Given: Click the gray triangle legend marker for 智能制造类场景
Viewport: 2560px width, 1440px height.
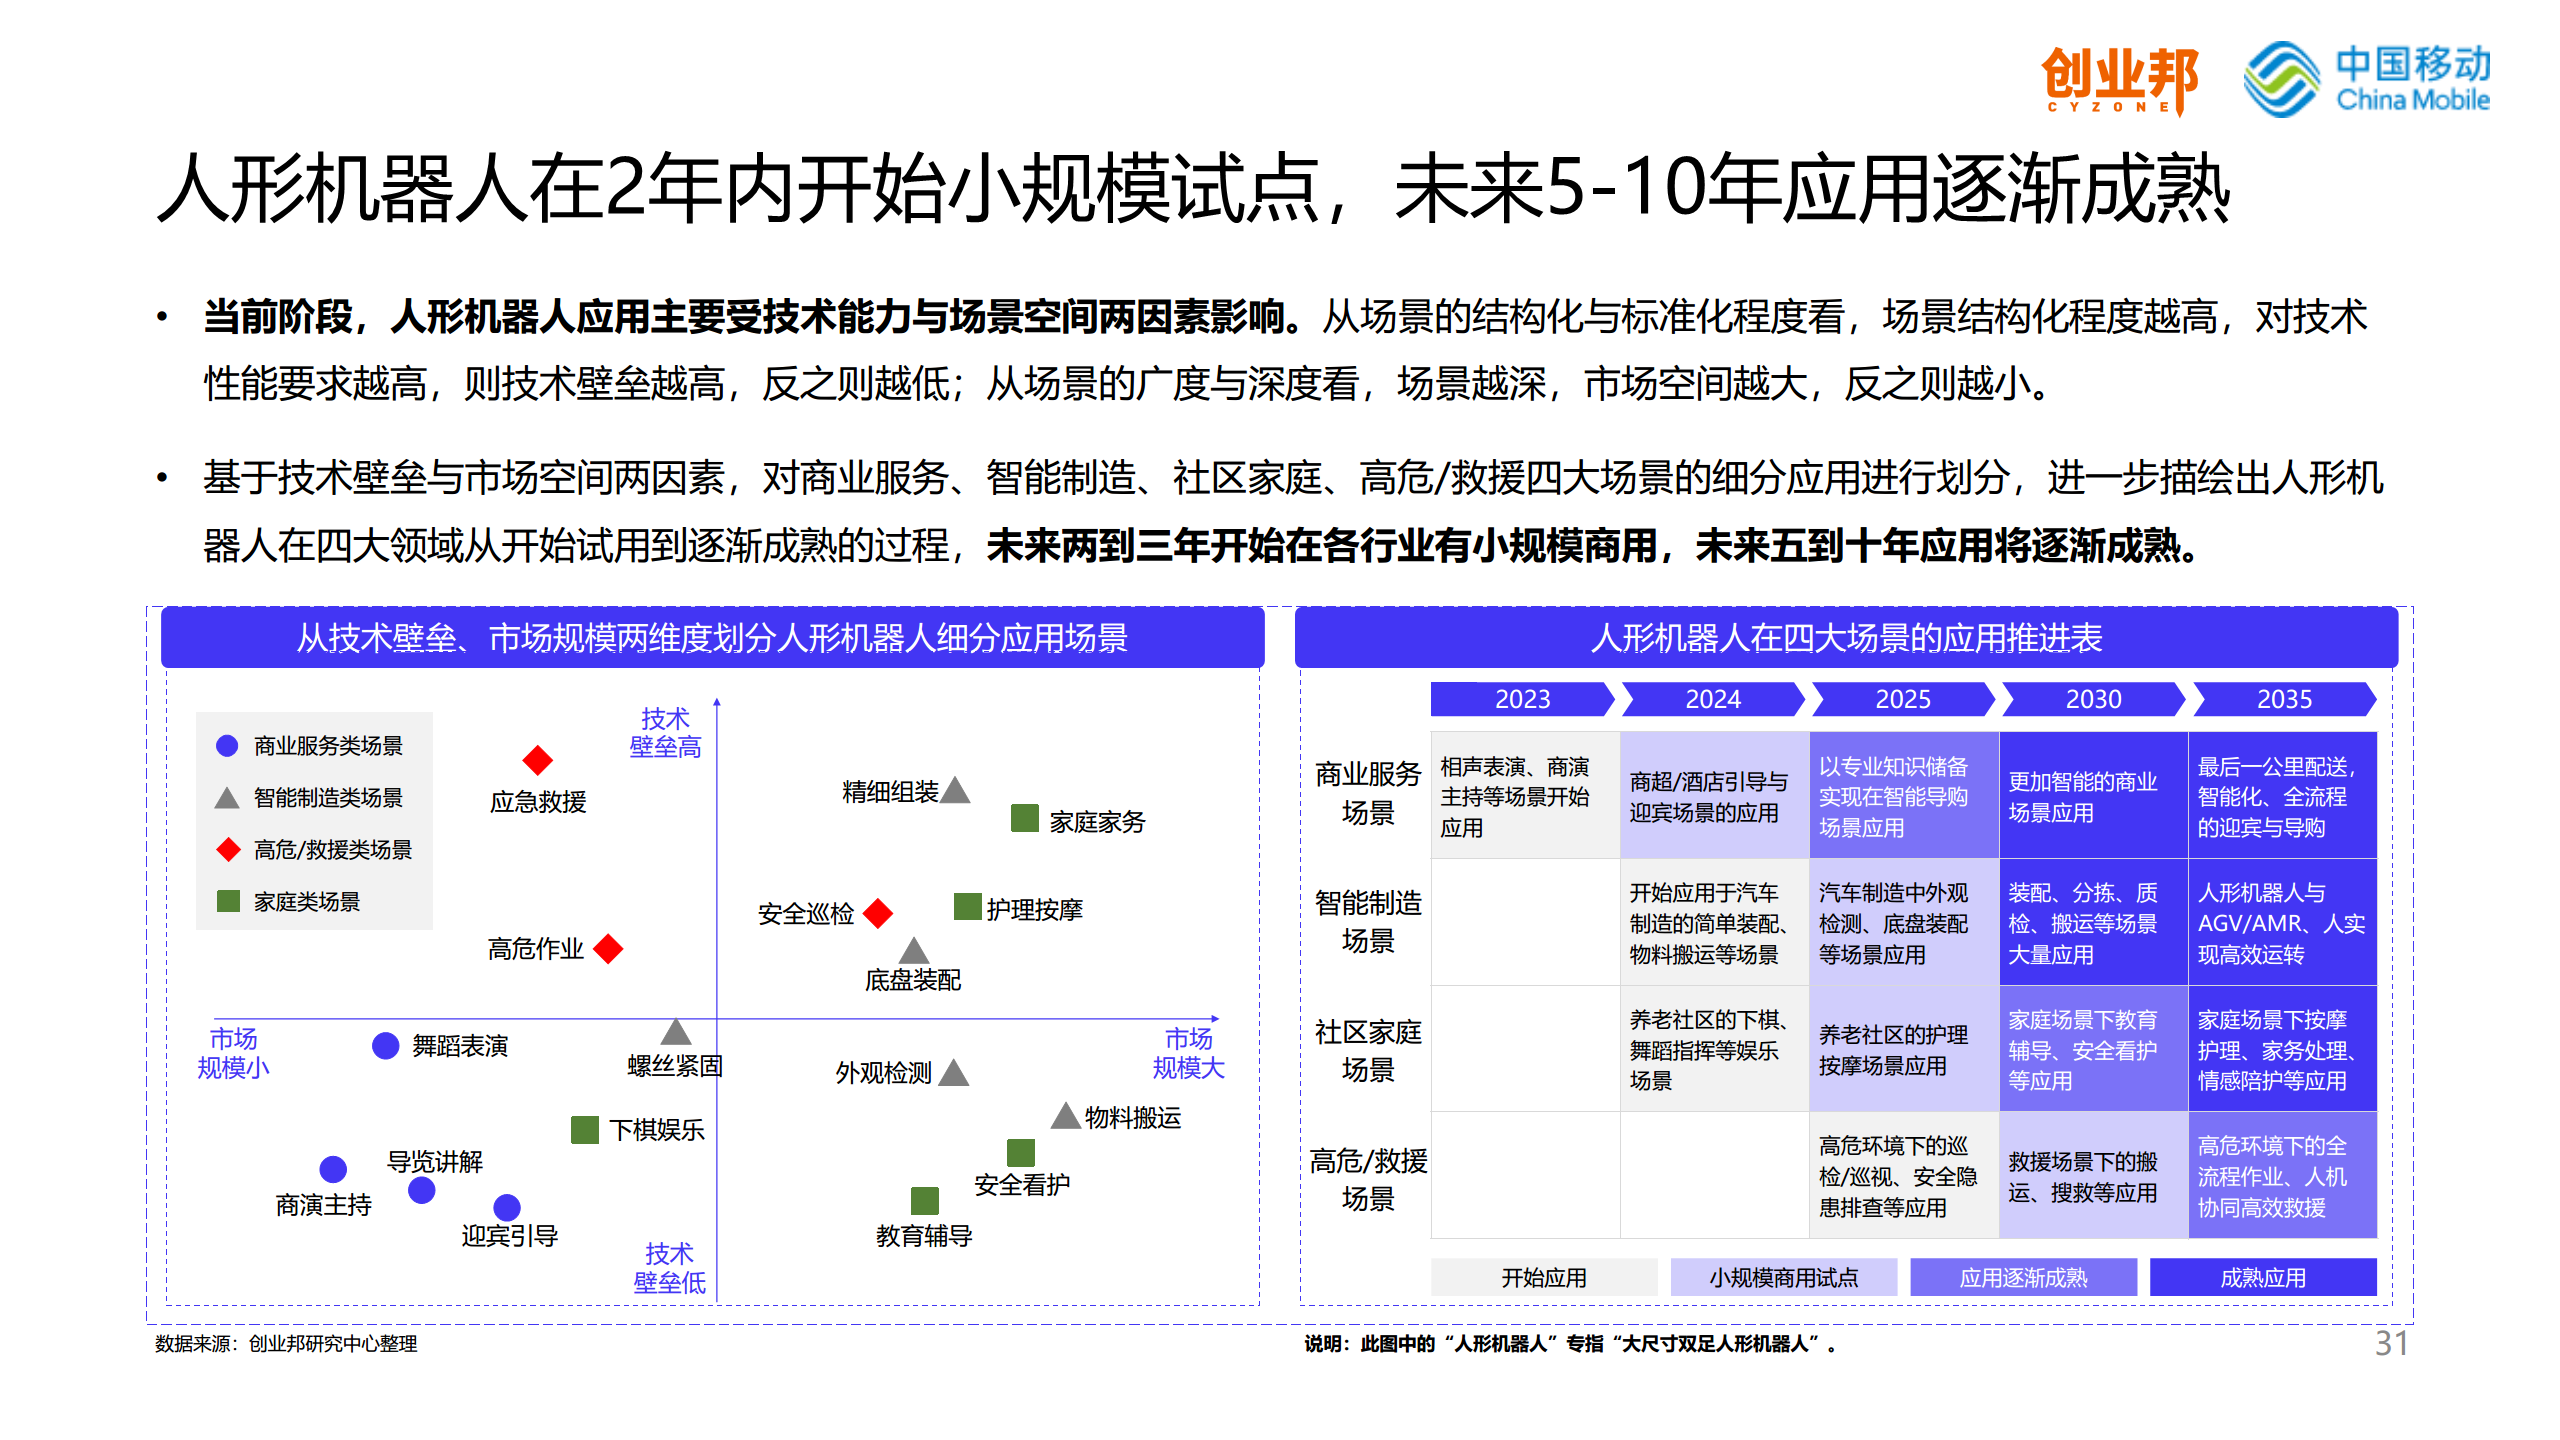Looking at the screenshot, I should [x=227, y=798].
